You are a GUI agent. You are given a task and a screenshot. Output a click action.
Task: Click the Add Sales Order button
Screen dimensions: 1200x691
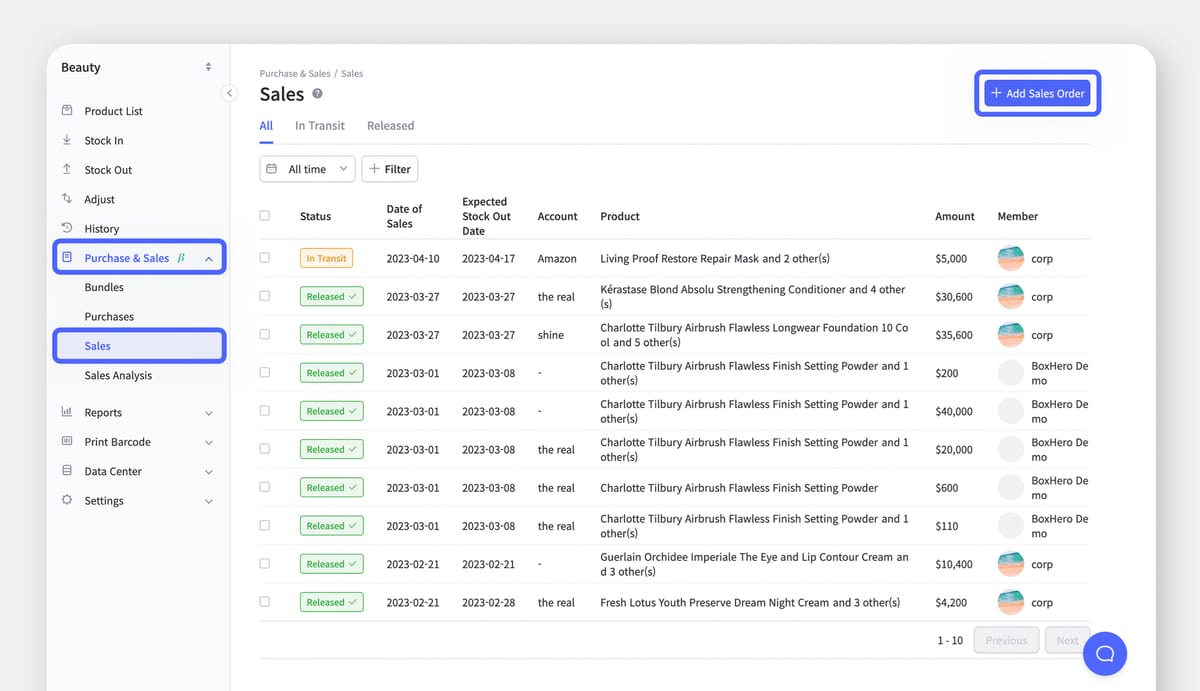click(x=1037, y=92)
